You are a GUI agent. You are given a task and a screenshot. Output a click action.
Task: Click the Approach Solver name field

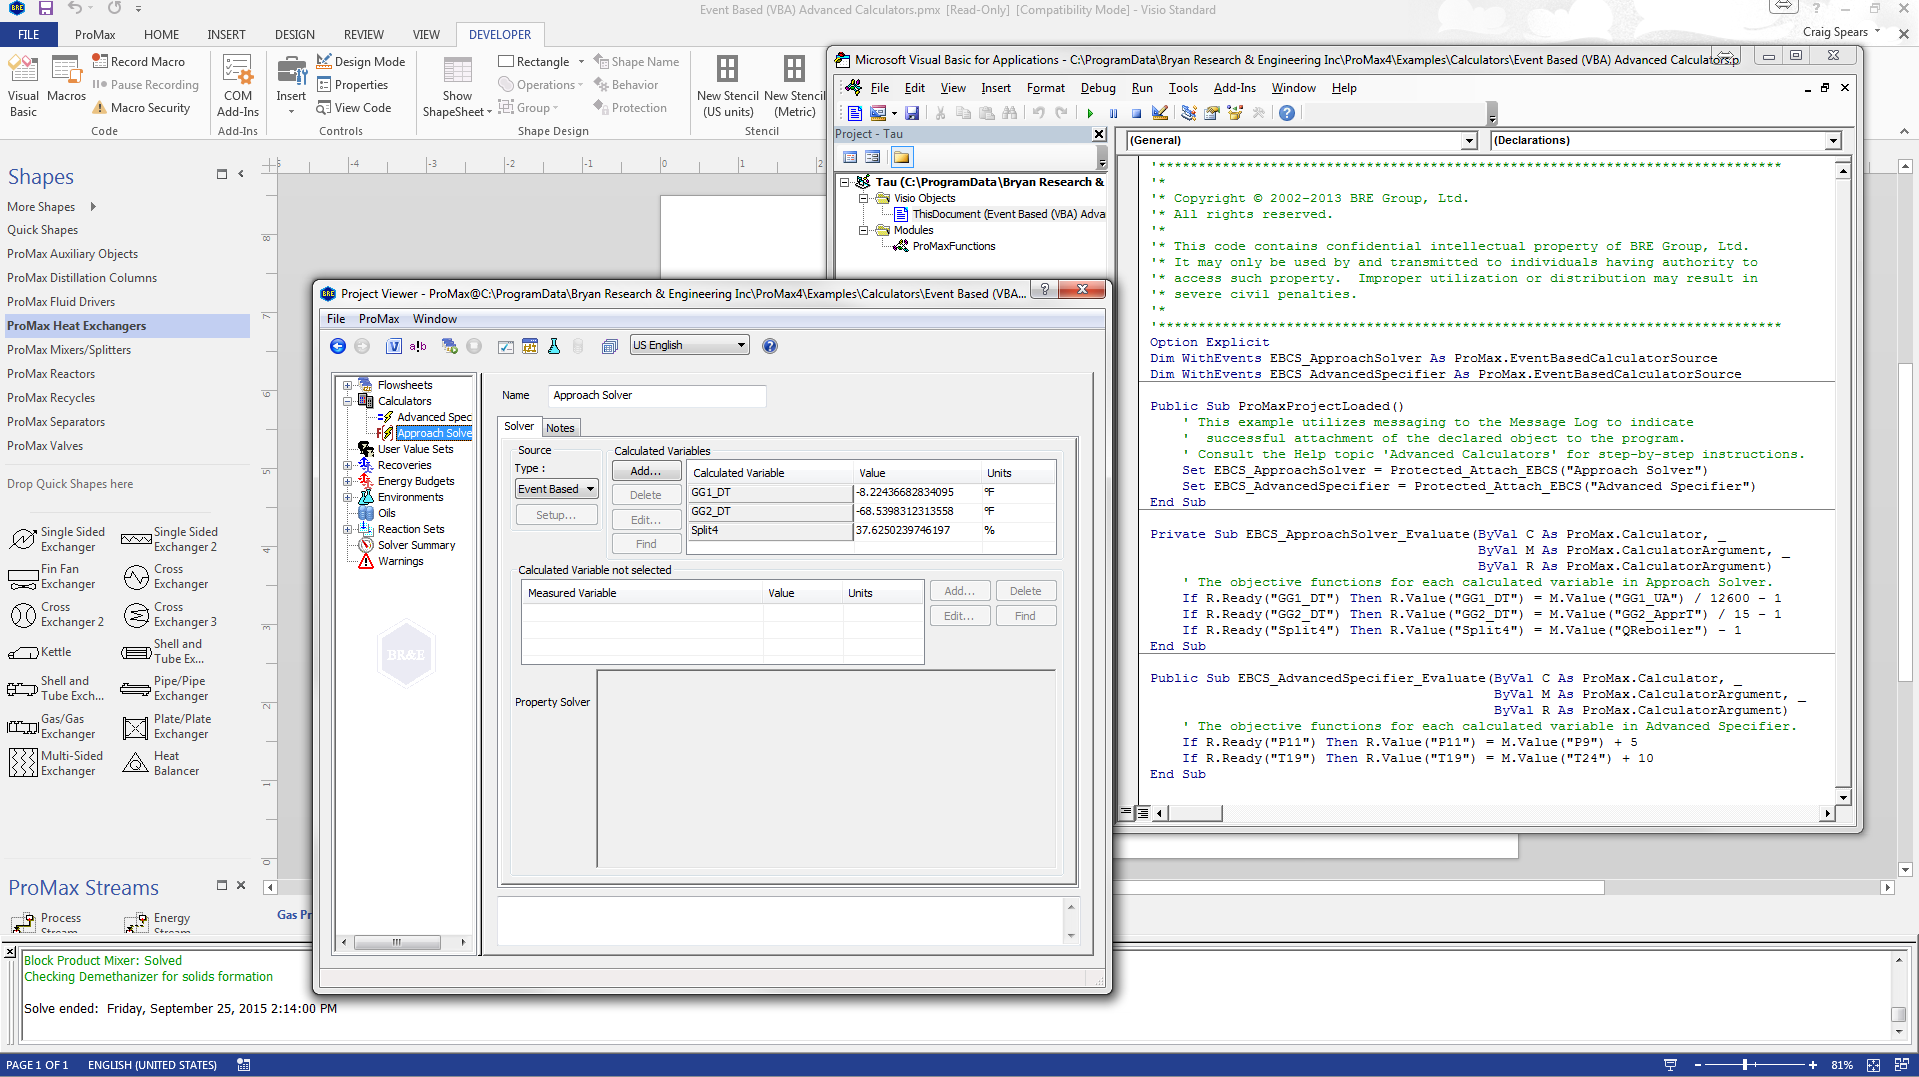point(657,395)
